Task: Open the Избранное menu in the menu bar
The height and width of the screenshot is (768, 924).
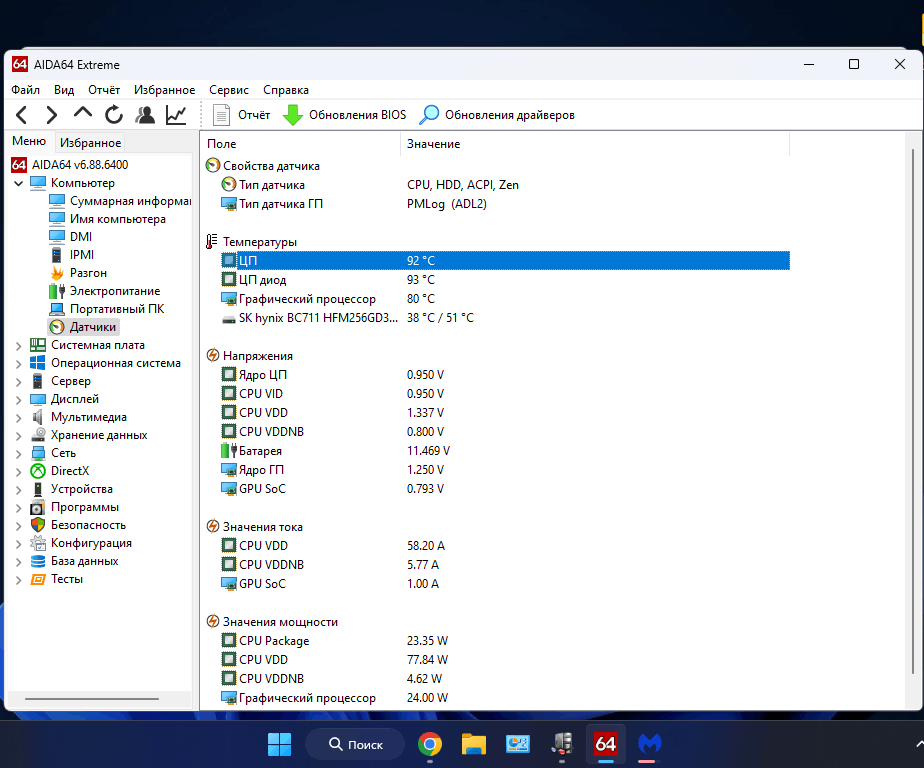Action: (x=164, y=90)
